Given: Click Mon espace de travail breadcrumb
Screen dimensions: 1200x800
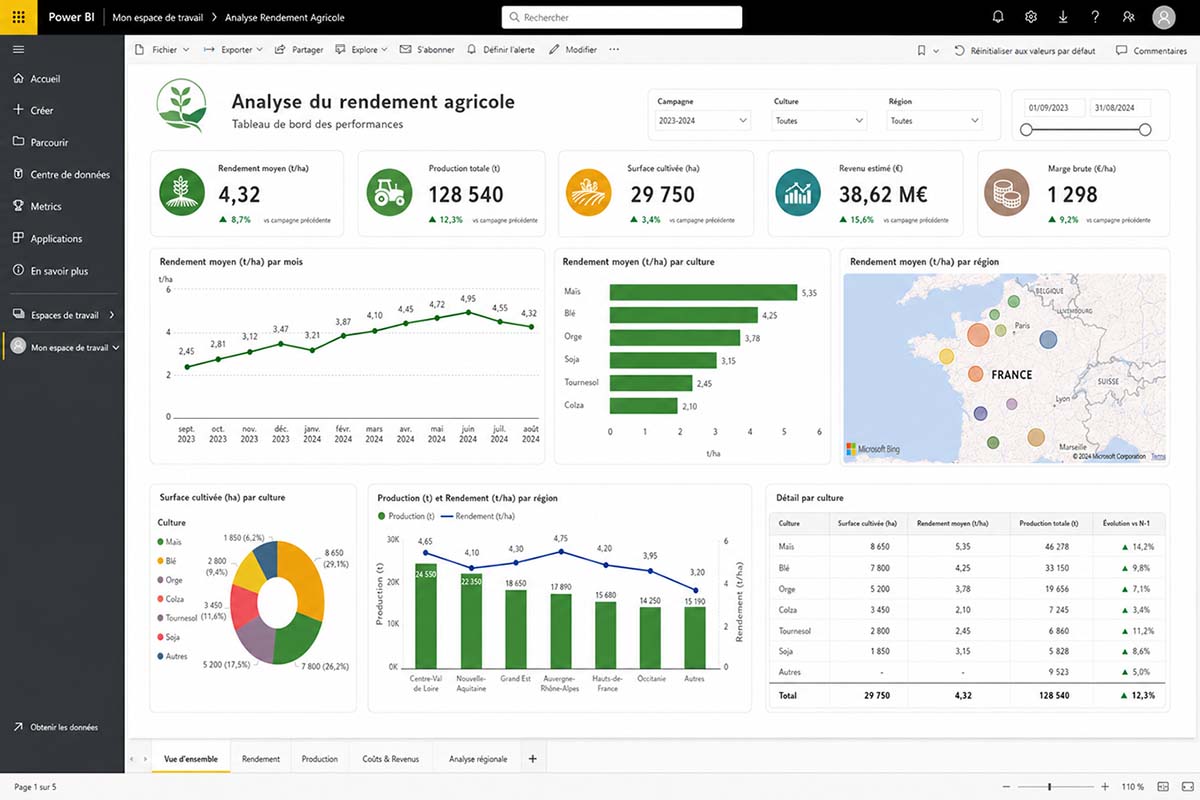Looking at the screenshot, I should coord(157,17).
